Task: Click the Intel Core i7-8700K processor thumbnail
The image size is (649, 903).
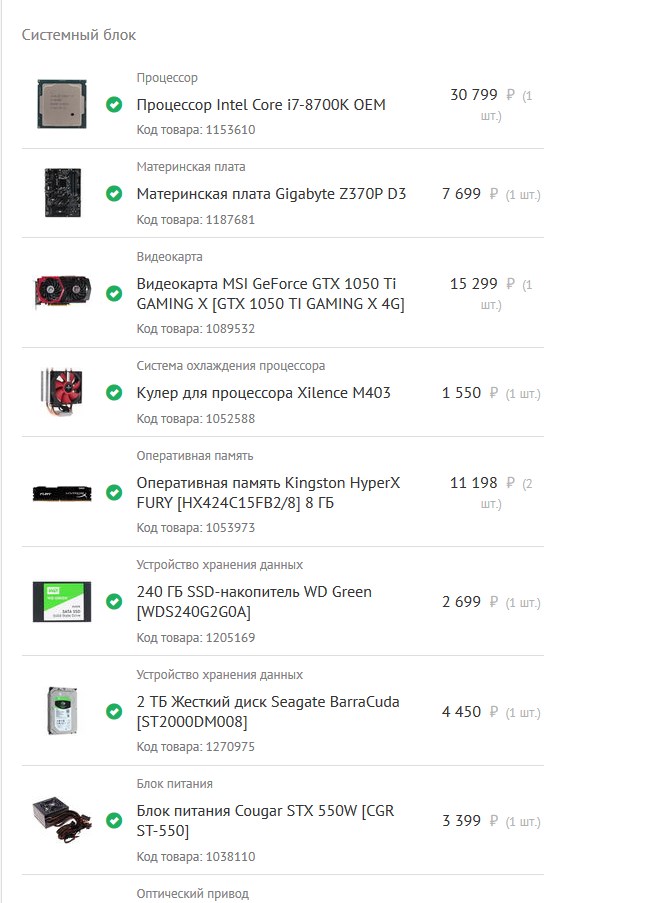Action: (x=62, y=104)
